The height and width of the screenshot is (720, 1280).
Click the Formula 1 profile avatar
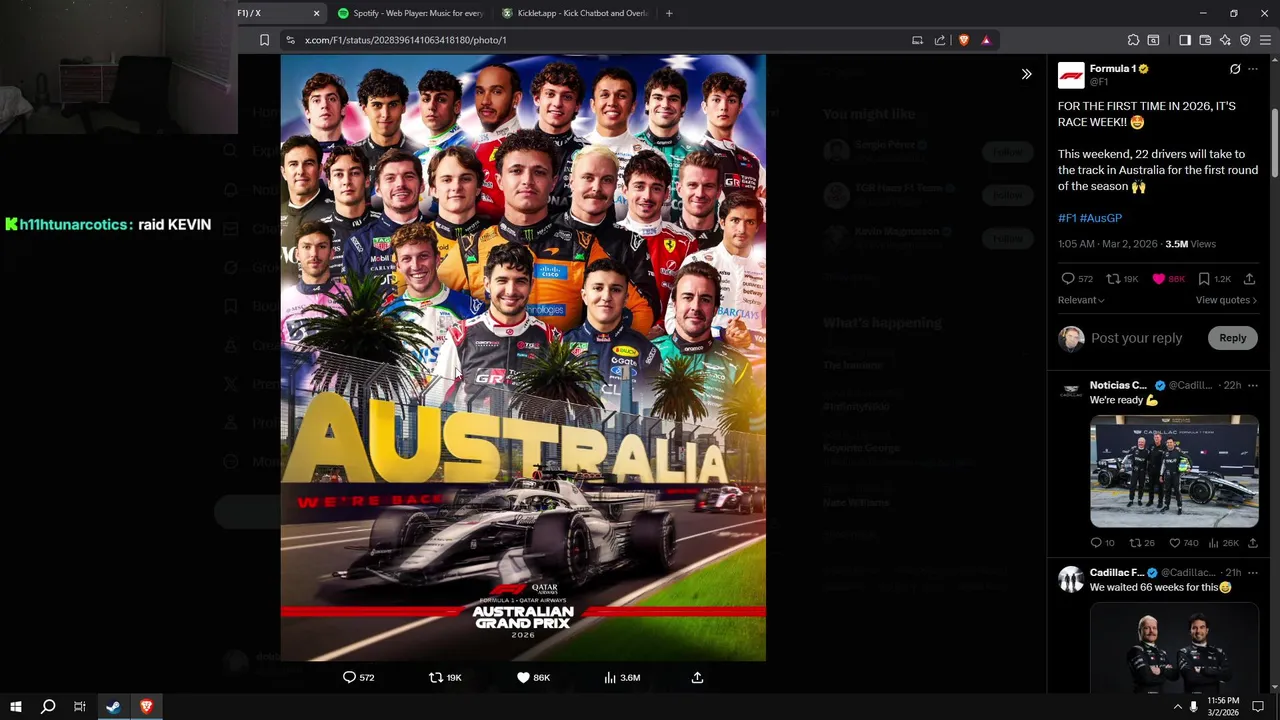tap(1071, 75)
